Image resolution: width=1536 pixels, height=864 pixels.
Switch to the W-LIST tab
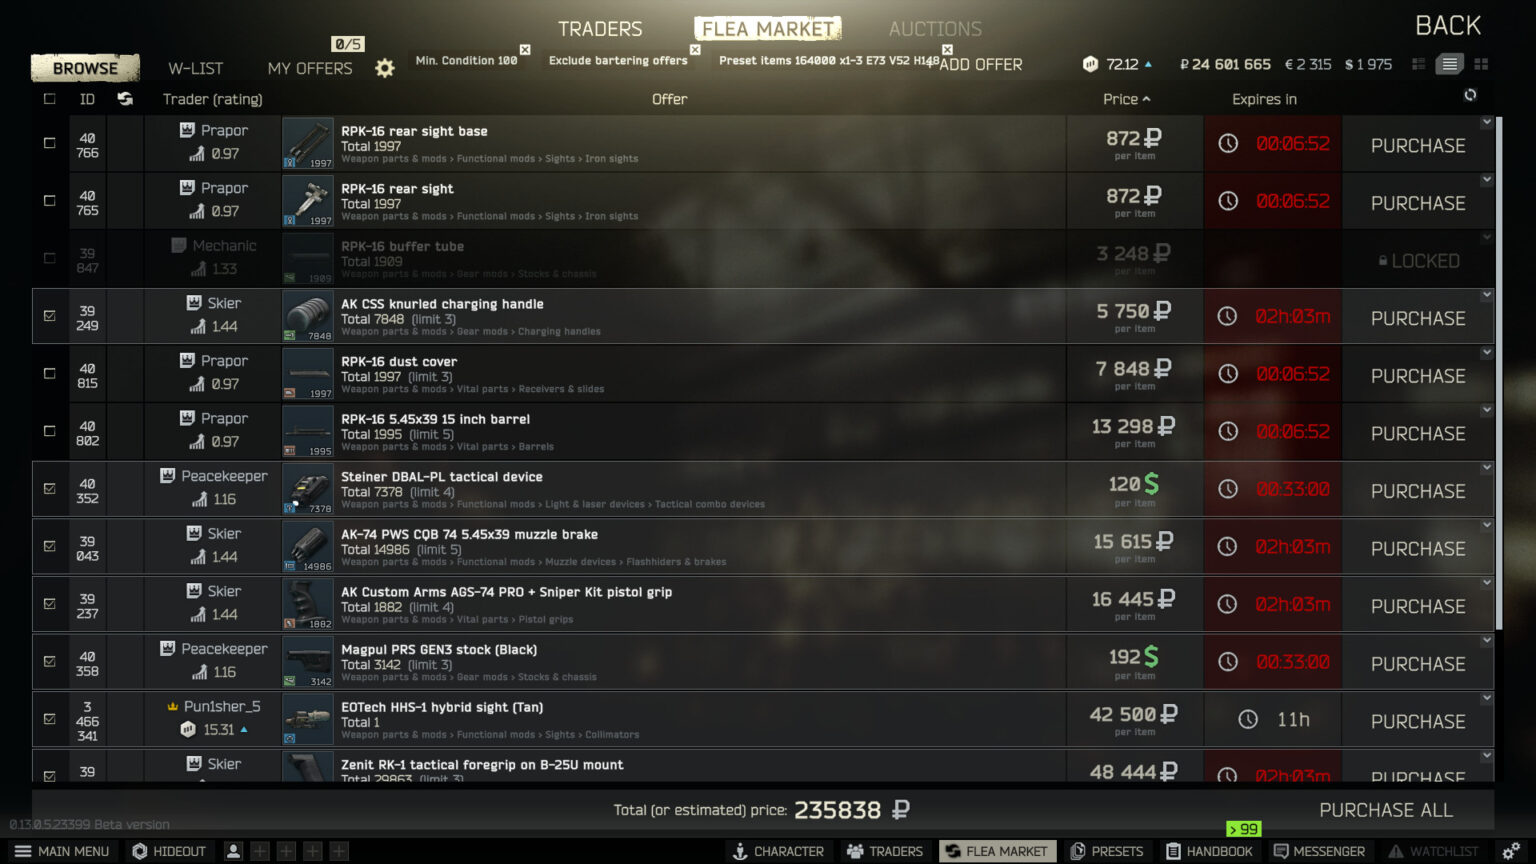(196, 68)
